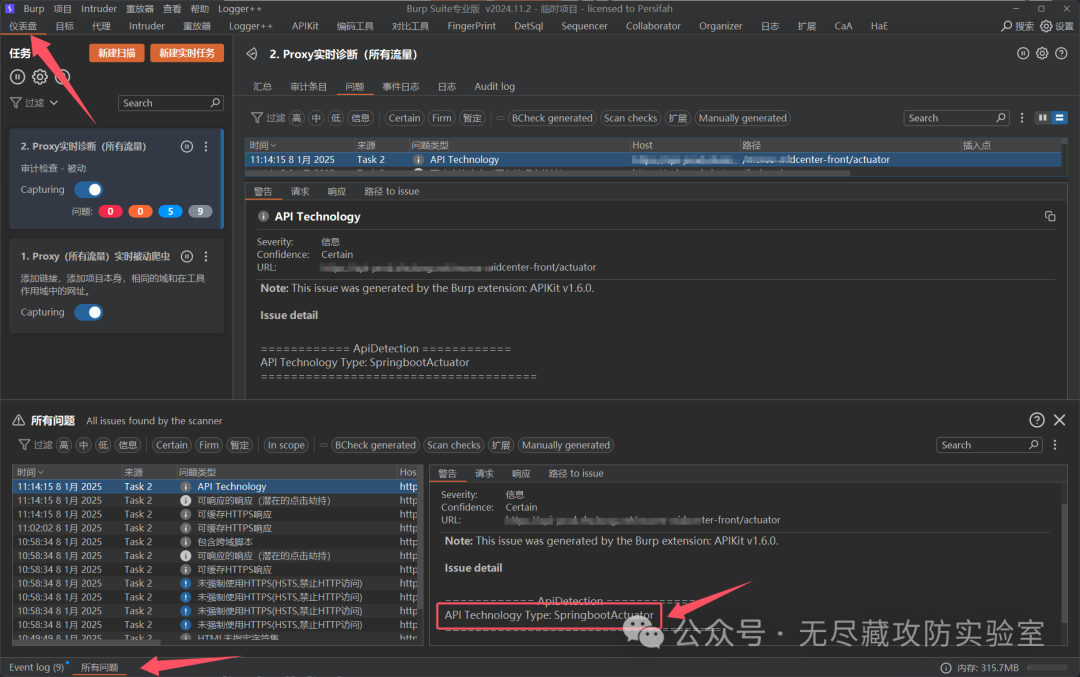1080x677 pixels.
Task: Click the funnel filter icon in task issues tab
Action: point(257,118)
